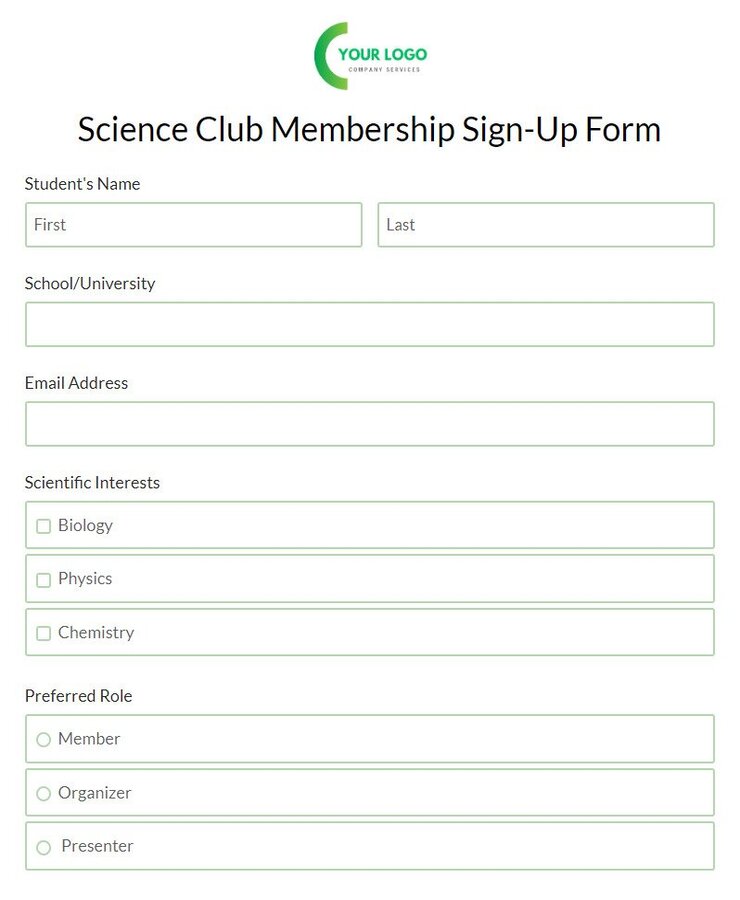Click the Email Address field label
This screenshot has height=900, width=740.
pos(76,383)
